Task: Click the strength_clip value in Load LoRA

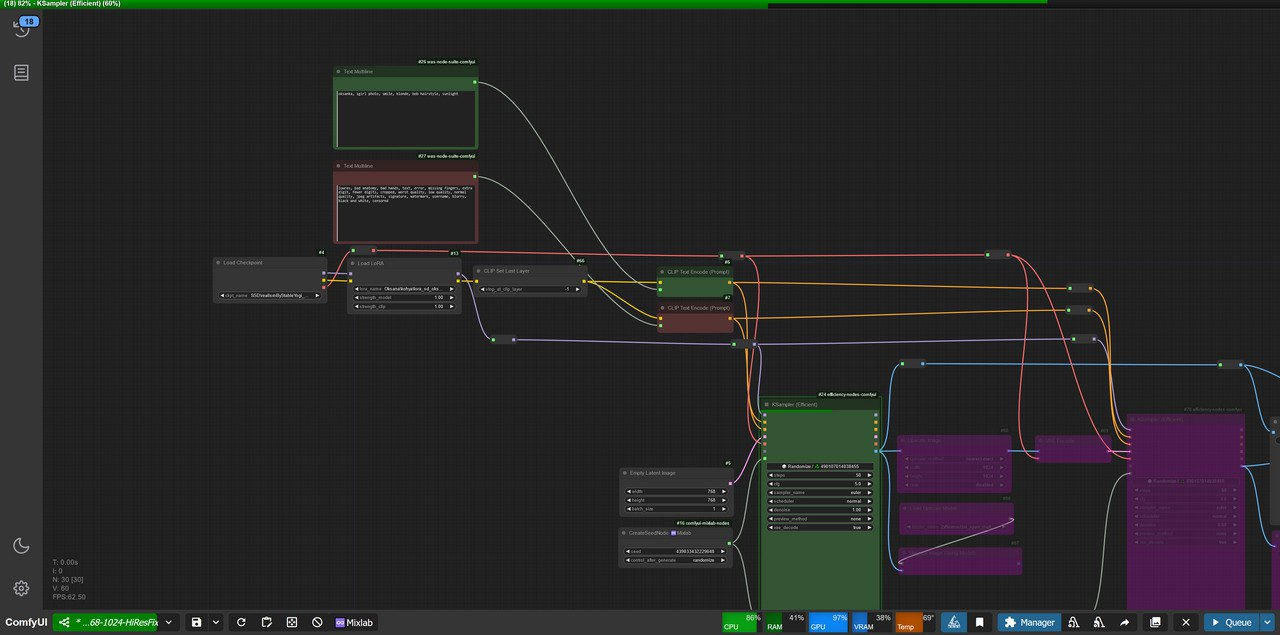Action: (x=404, y=306)
